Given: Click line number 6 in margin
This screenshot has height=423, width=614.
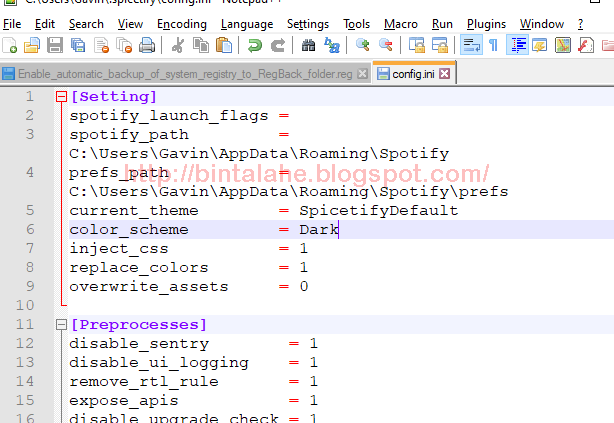Looking at the screenshot, I should coord(30,229).
